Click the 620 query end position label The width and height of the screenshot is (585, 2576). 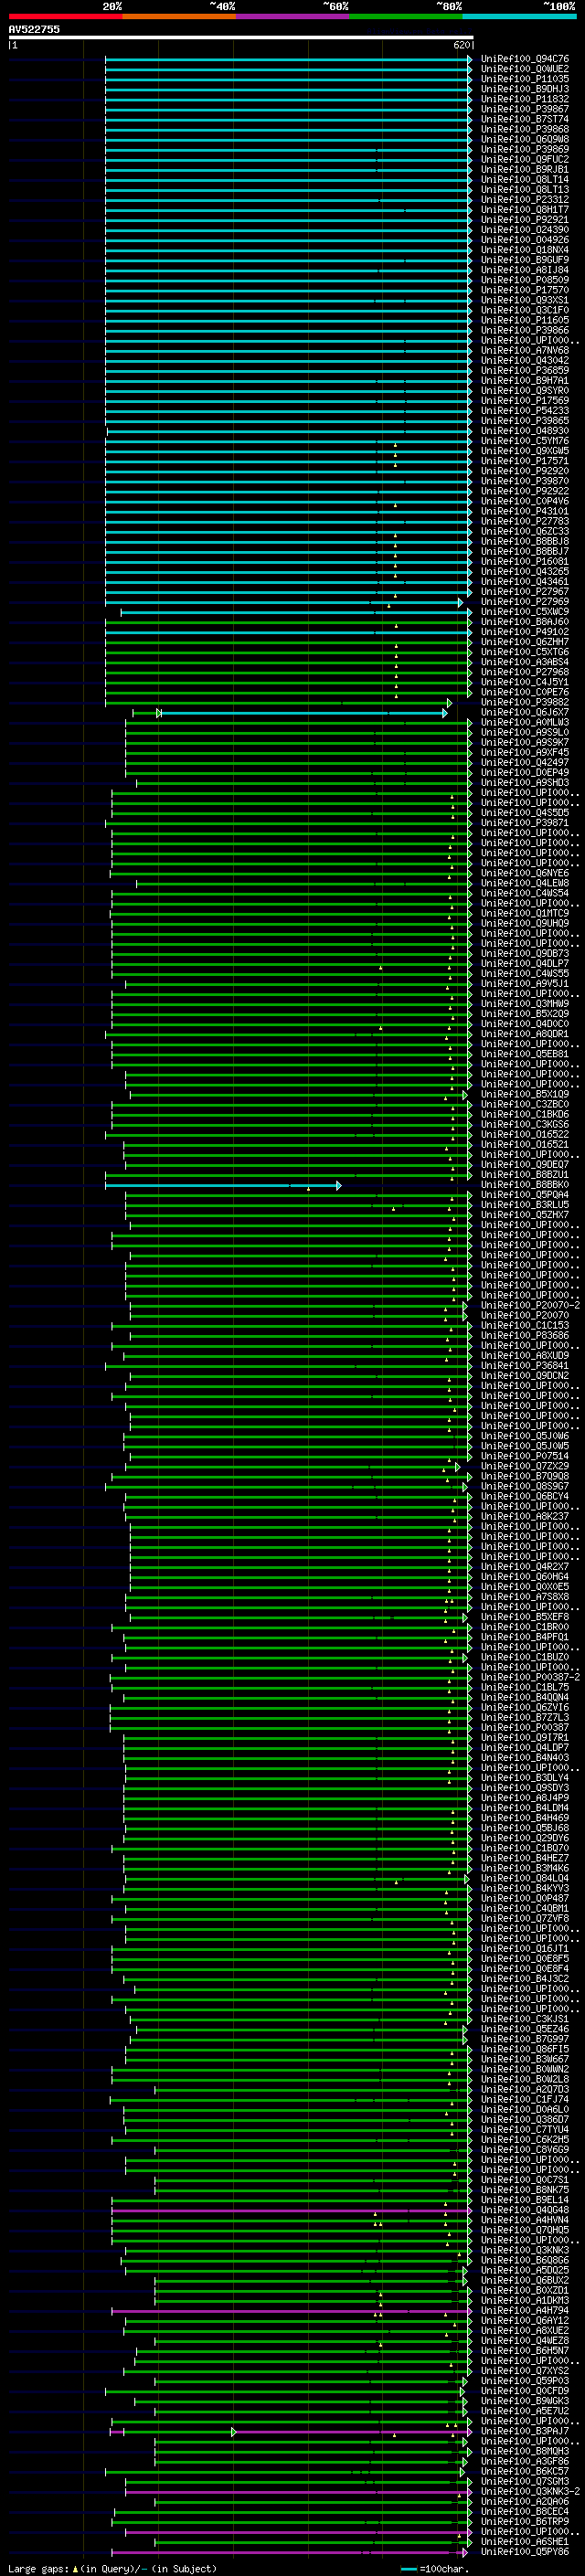pos(462,45)
